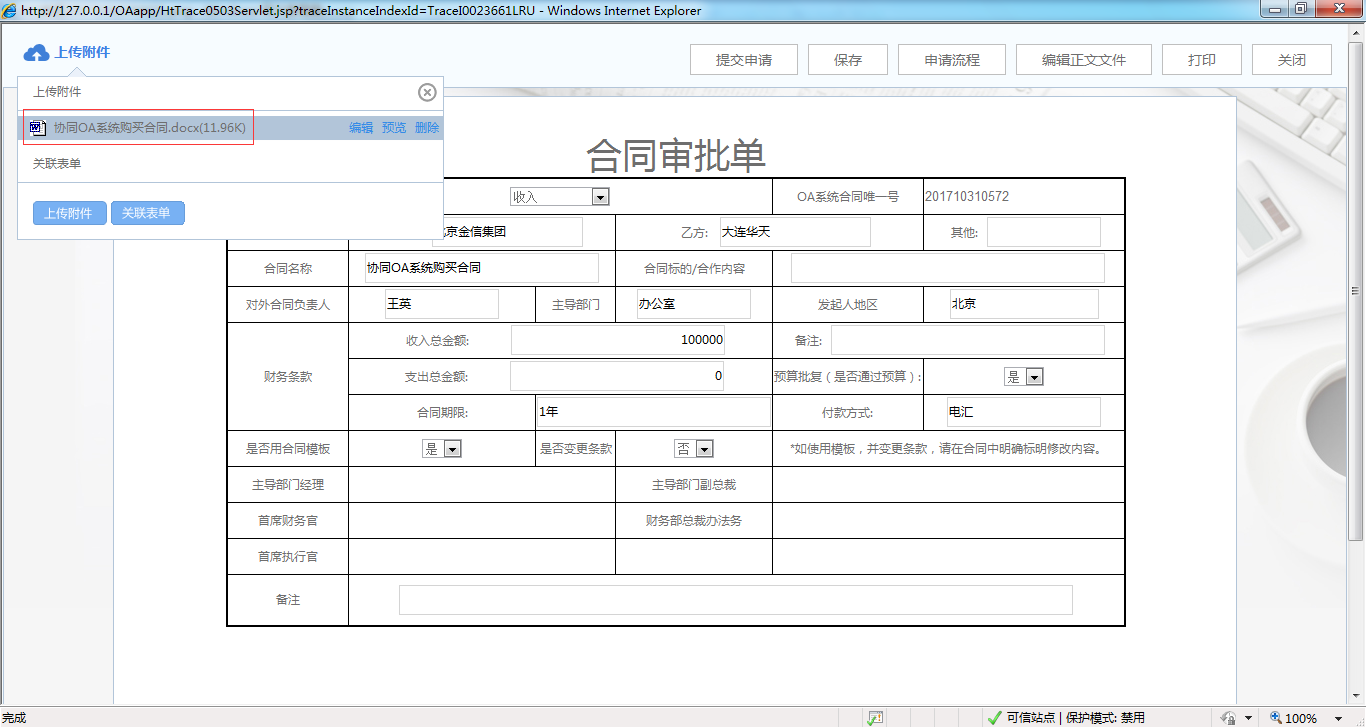Image resolution: width=1366 pixels, height=728 pixels.
Task: Click the 关联表单 button in the popup
Action: tap(147, 213)
